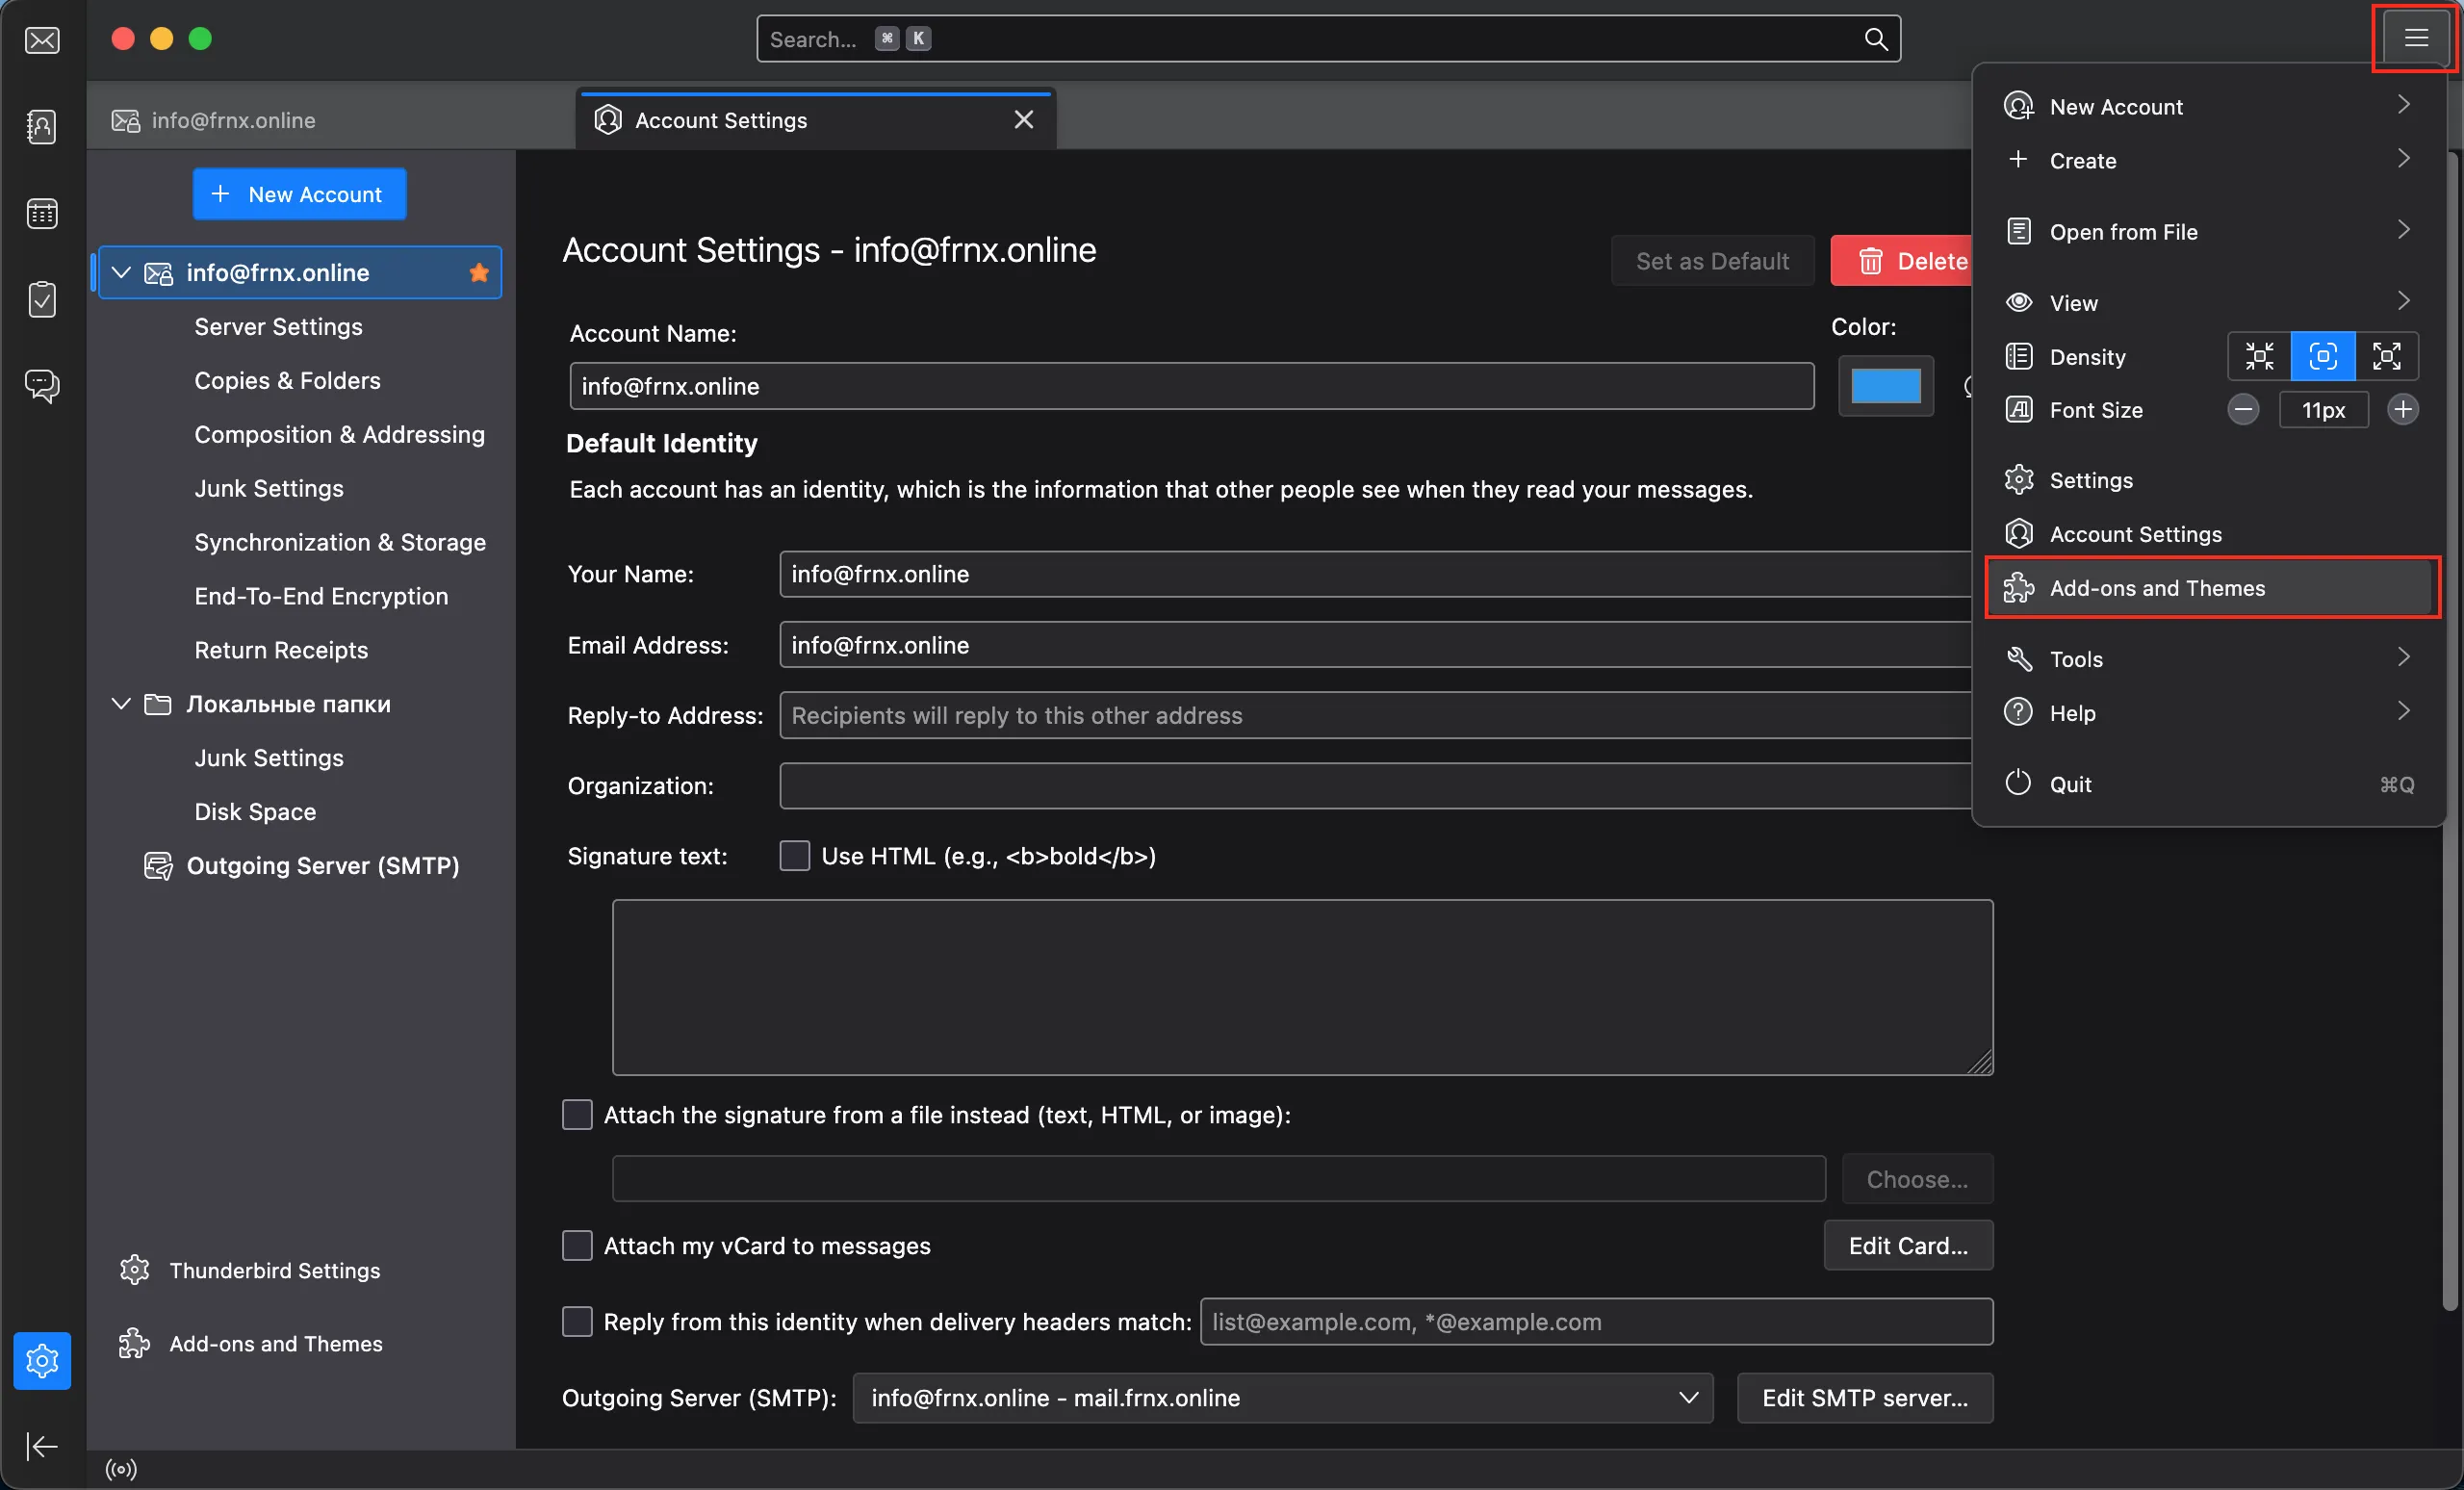Open Disk Space under Локальные папки

(x=255, y=811)
